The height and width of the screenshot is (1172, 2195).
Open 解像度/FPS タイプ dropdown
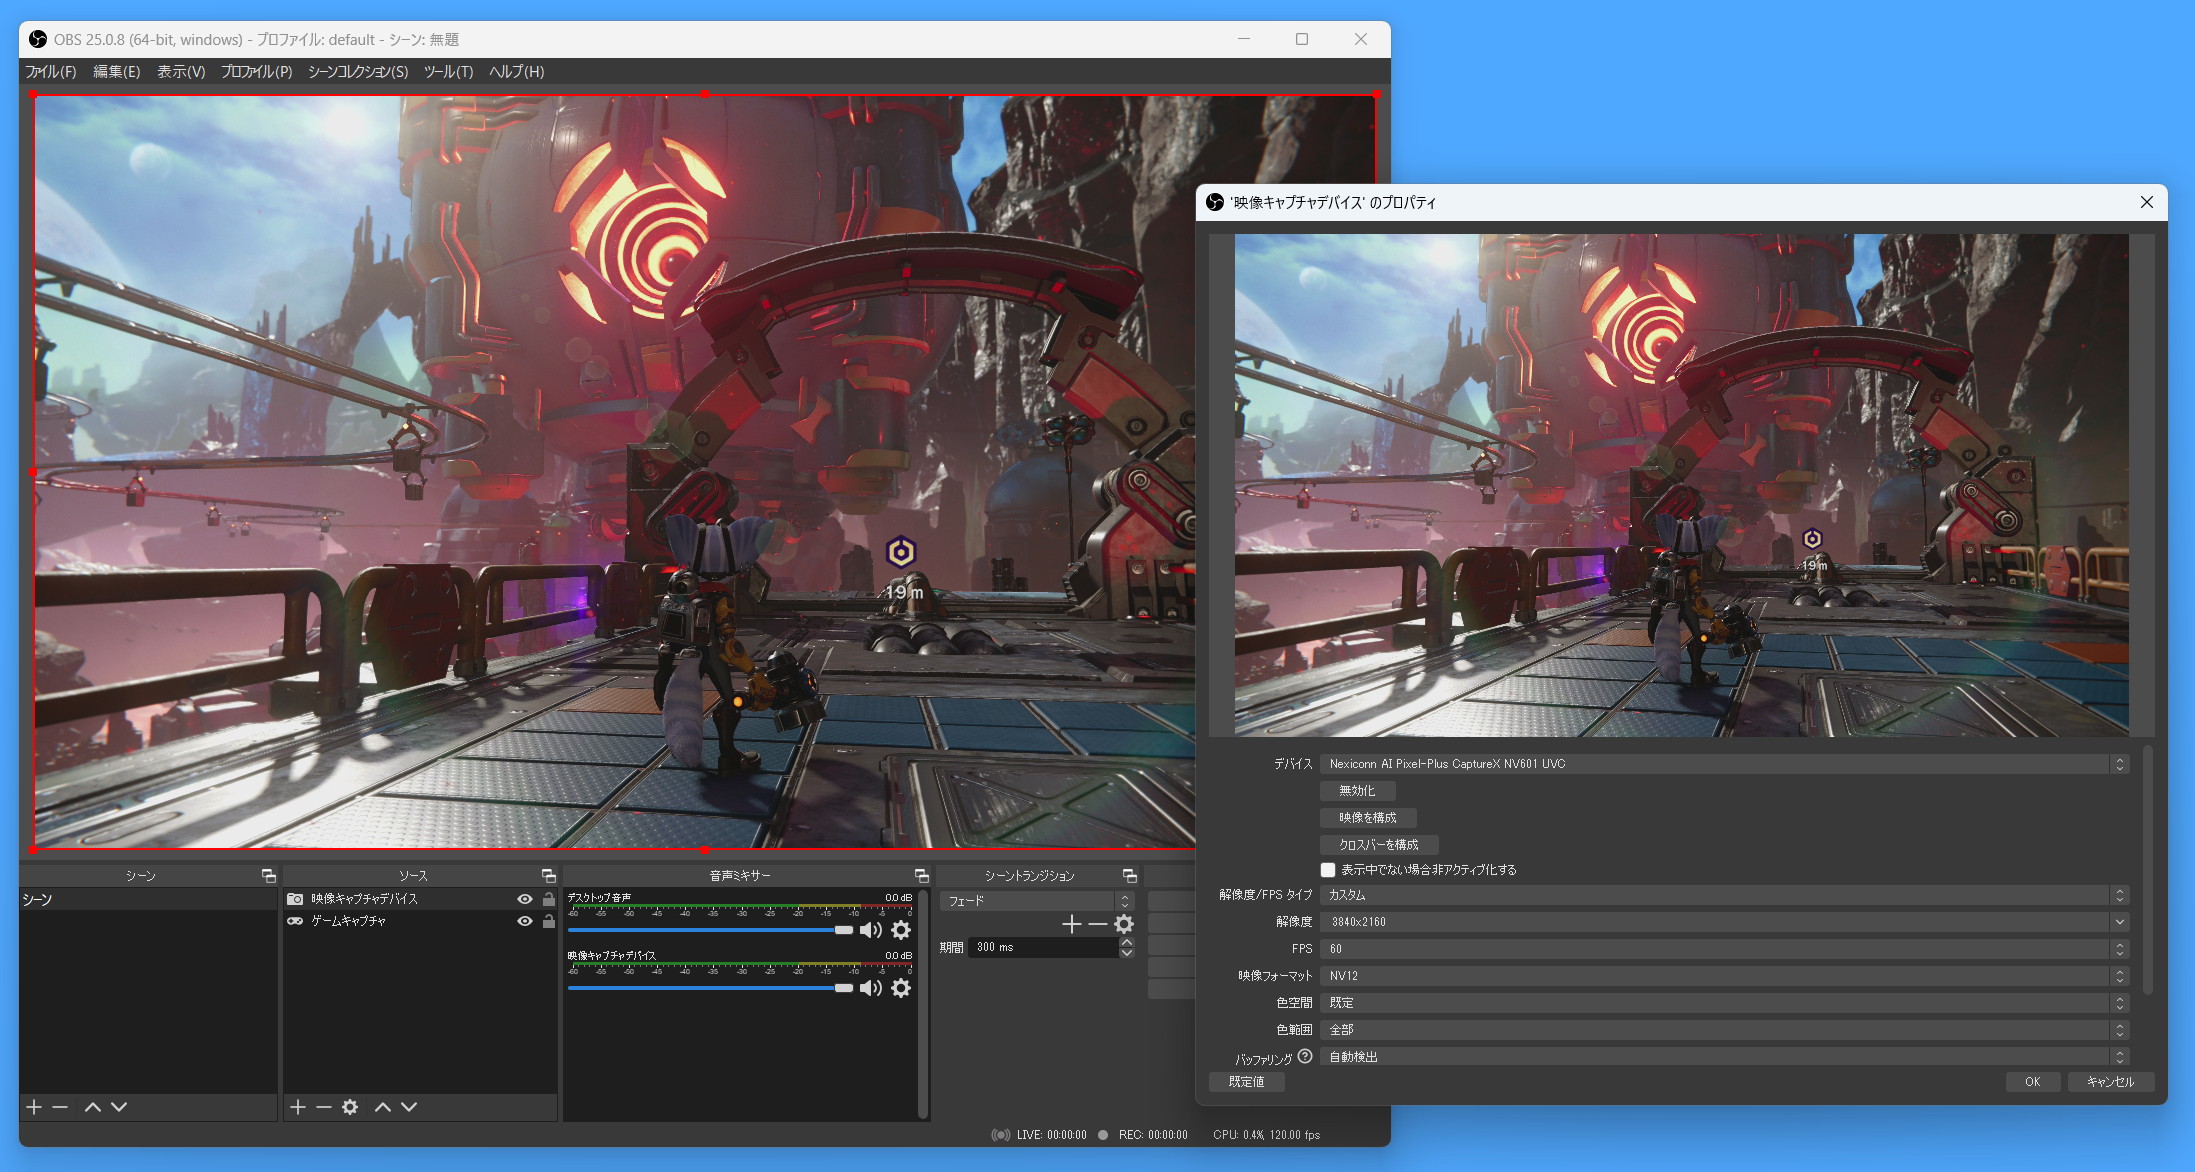[1724, 895]
